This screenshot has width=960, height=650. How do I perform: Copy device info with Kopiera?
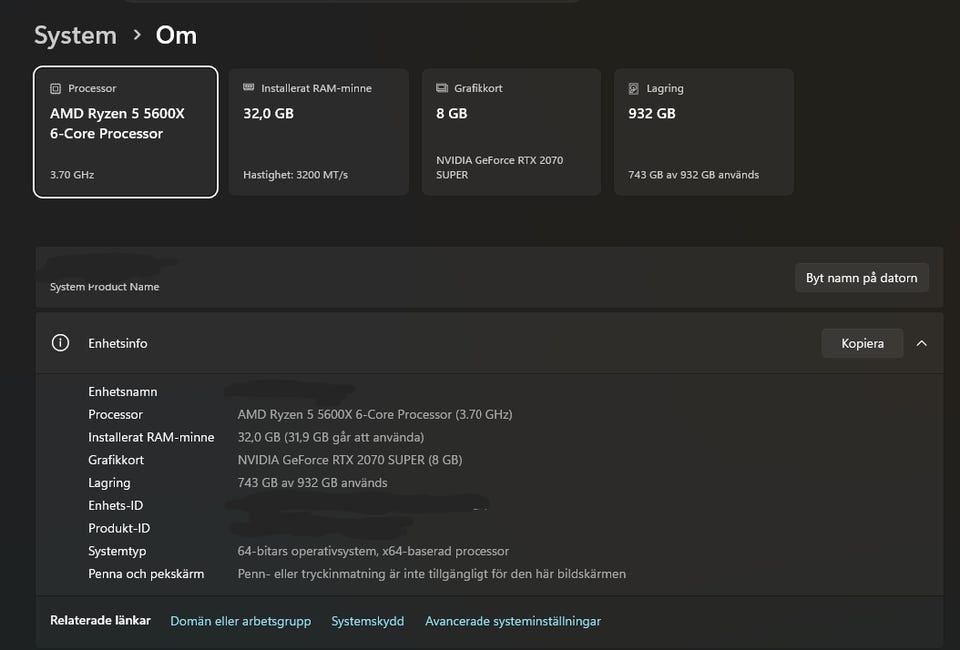[x=862, y=343]
